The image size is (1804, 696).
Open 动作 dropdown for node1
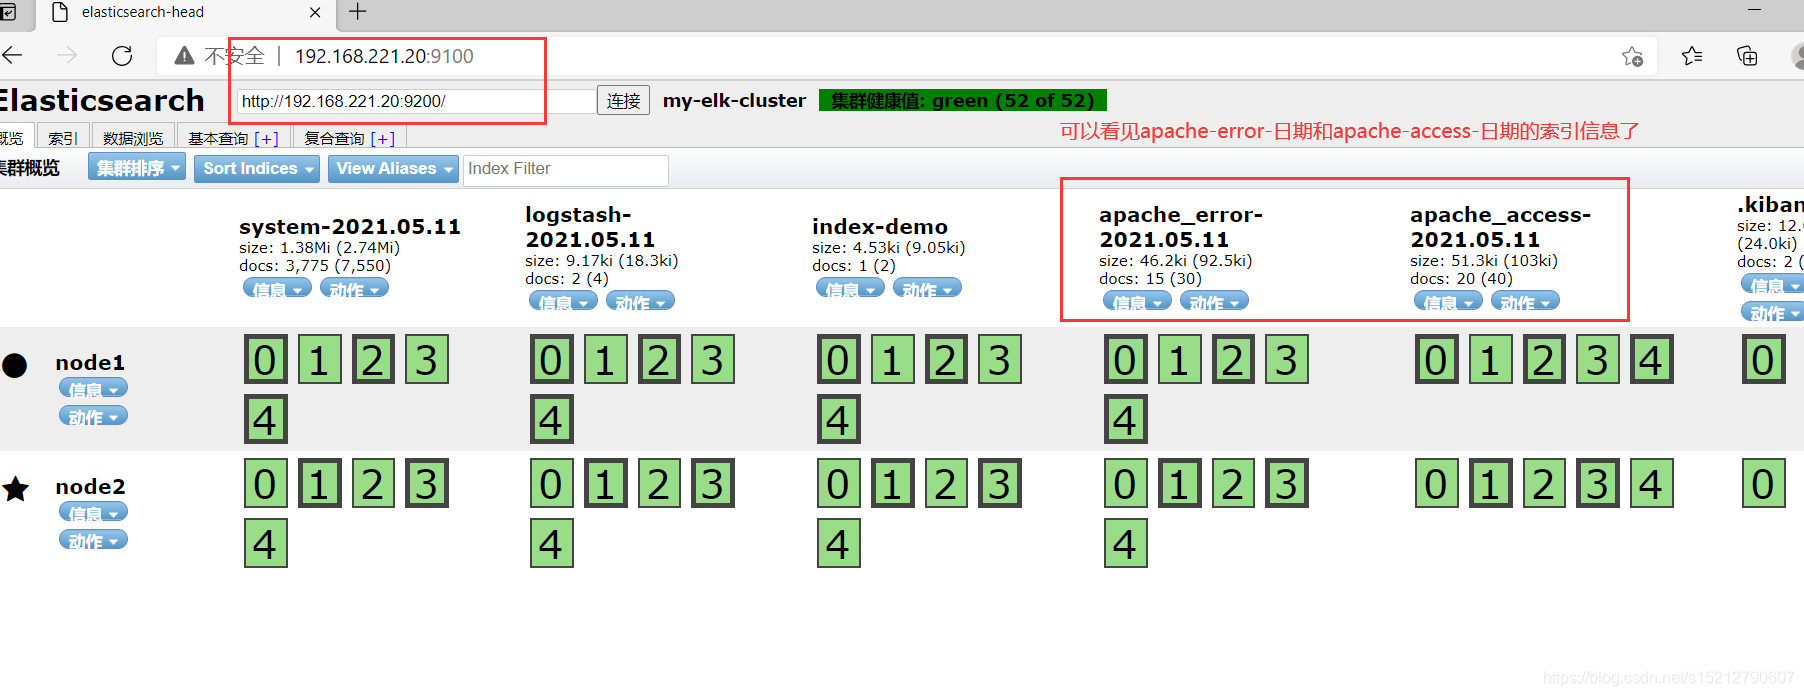point(93,417)
